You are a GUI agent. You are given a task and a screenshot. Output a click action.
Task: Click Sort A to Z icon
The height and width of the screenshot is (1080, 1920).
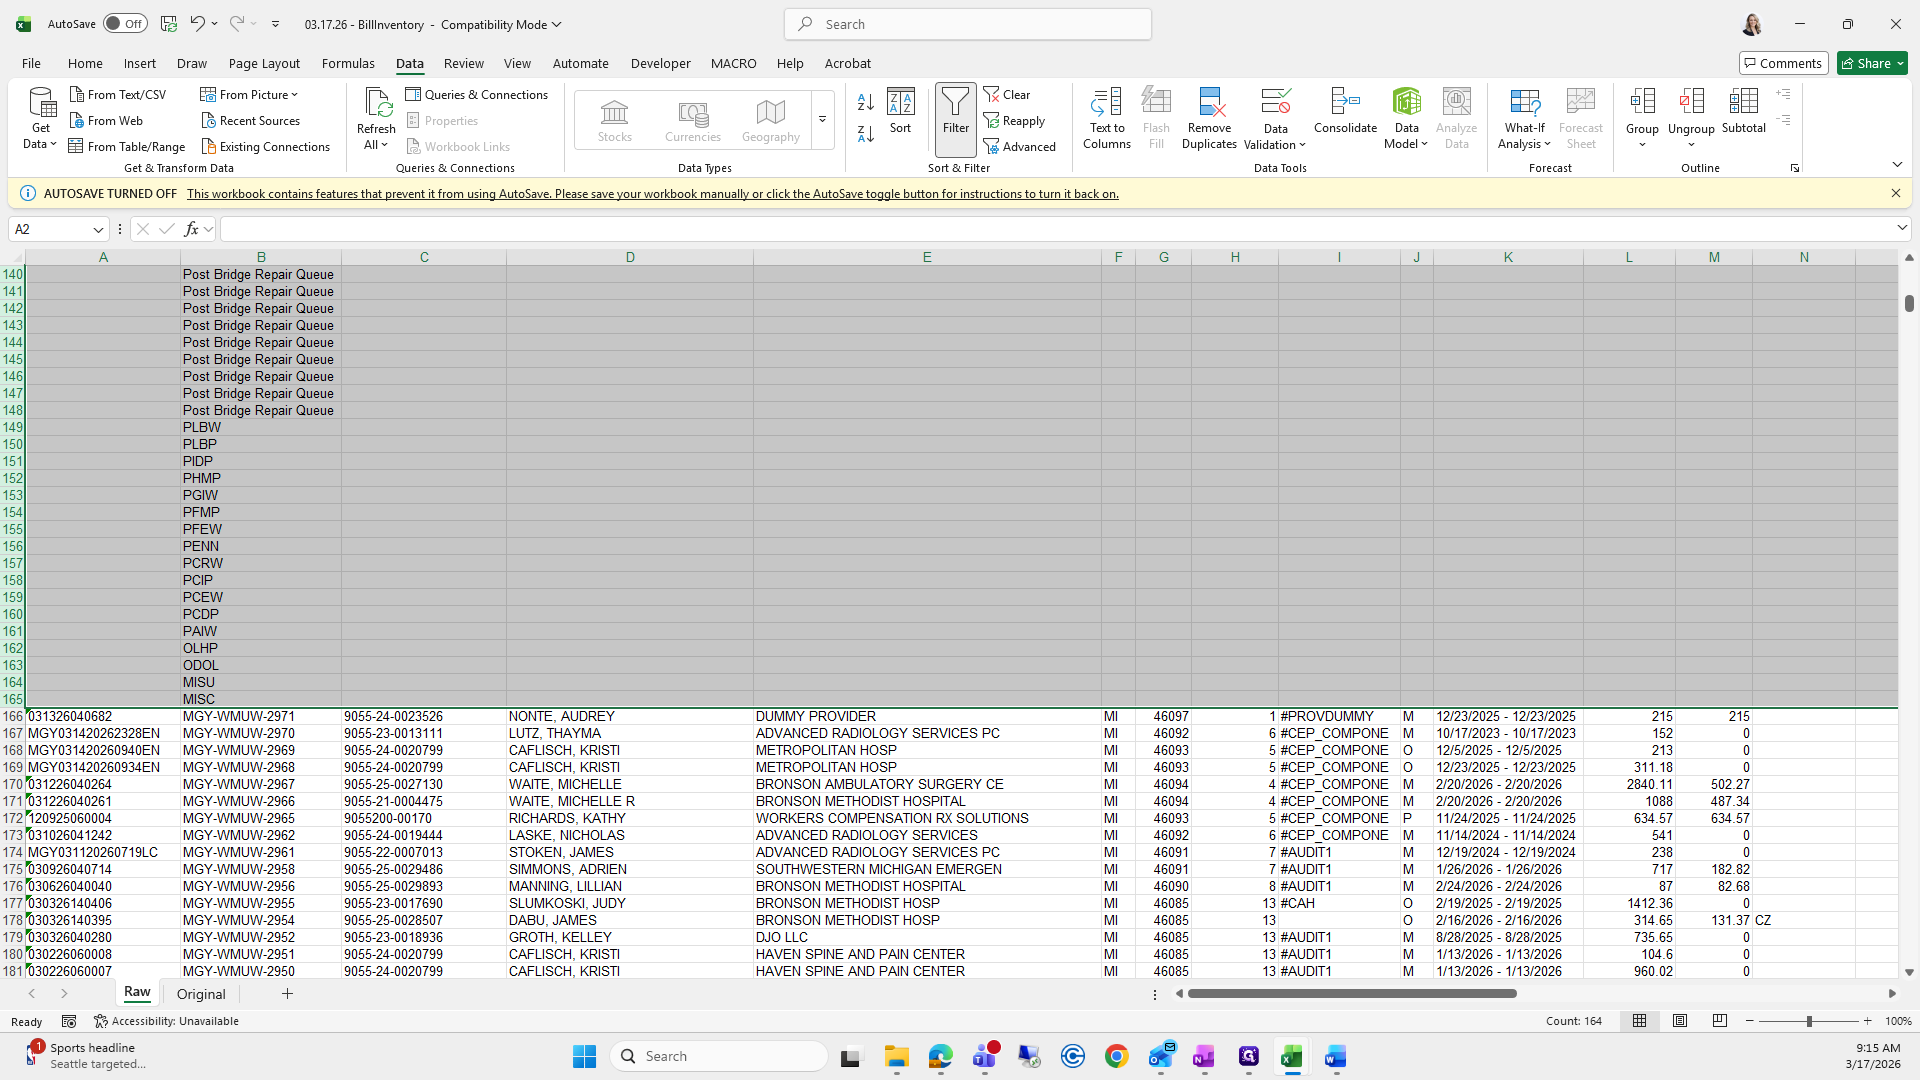(x=866, y=102)
